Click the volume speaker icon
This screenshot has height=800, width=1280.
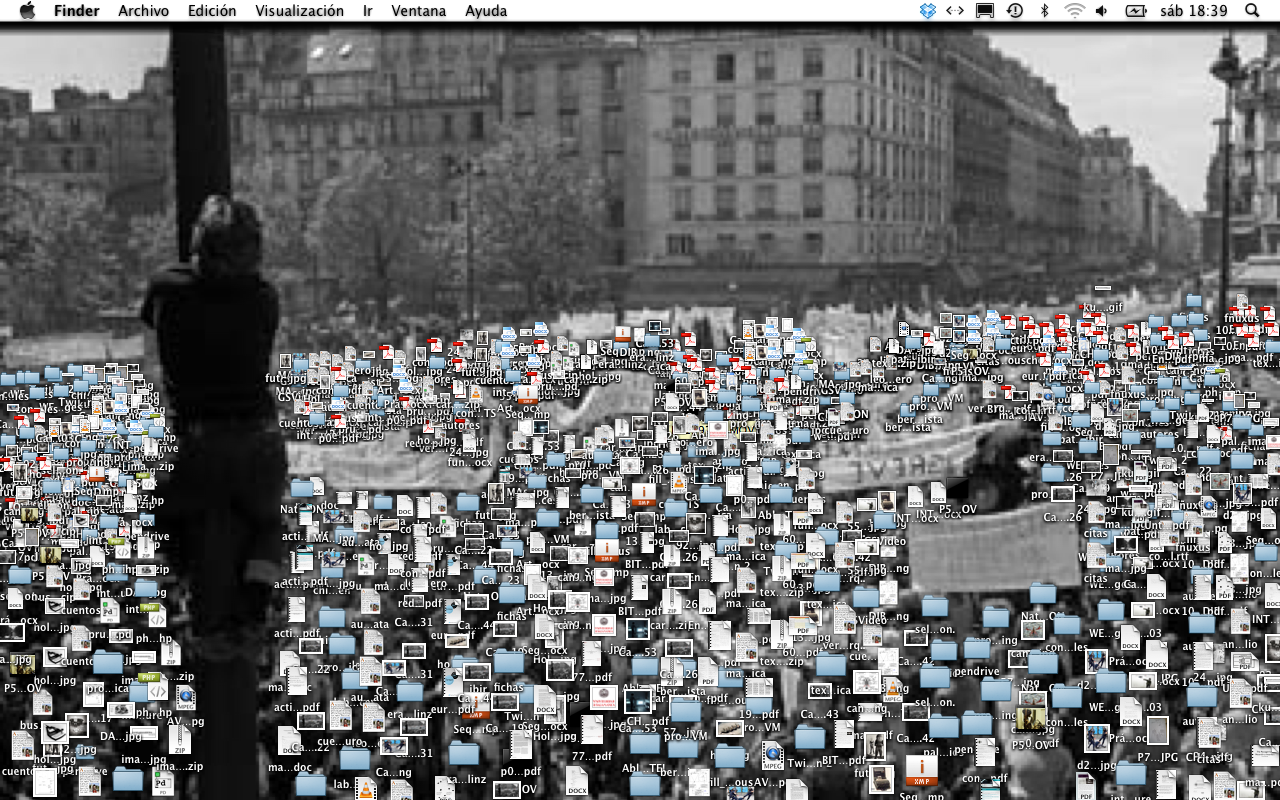(1102, 11)
